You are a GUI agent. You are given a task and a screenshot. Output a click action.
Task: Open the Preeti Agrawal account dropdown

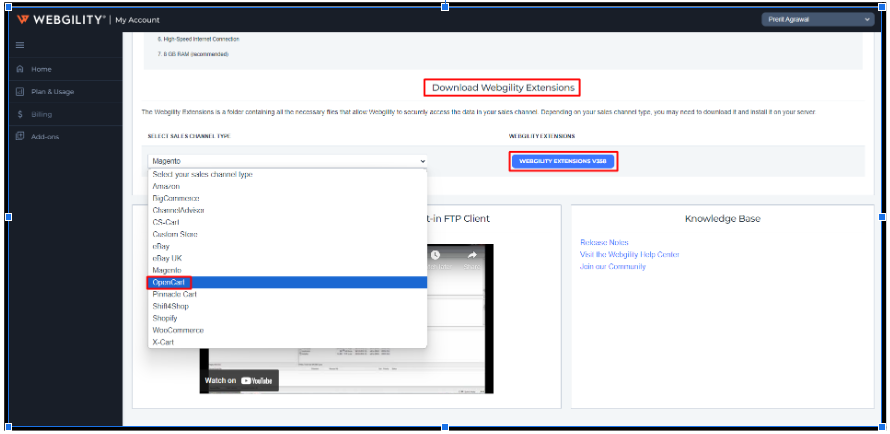pos(816,19)
